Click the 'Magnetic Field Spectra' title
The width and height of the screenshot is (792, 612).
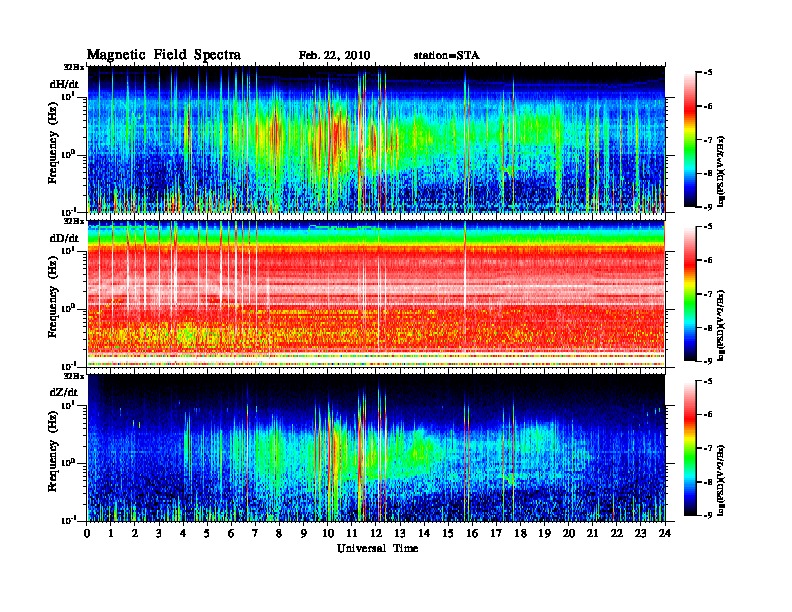[164, 55]
